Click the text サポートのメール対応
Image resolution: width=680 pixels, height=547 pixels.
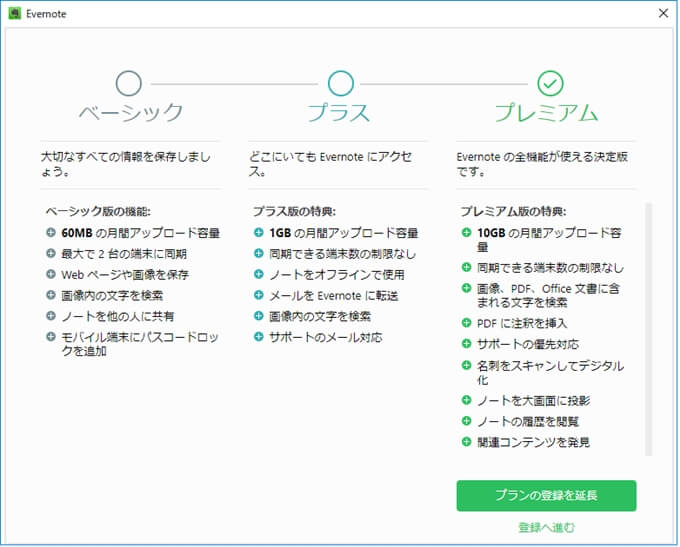click(326, 337)
